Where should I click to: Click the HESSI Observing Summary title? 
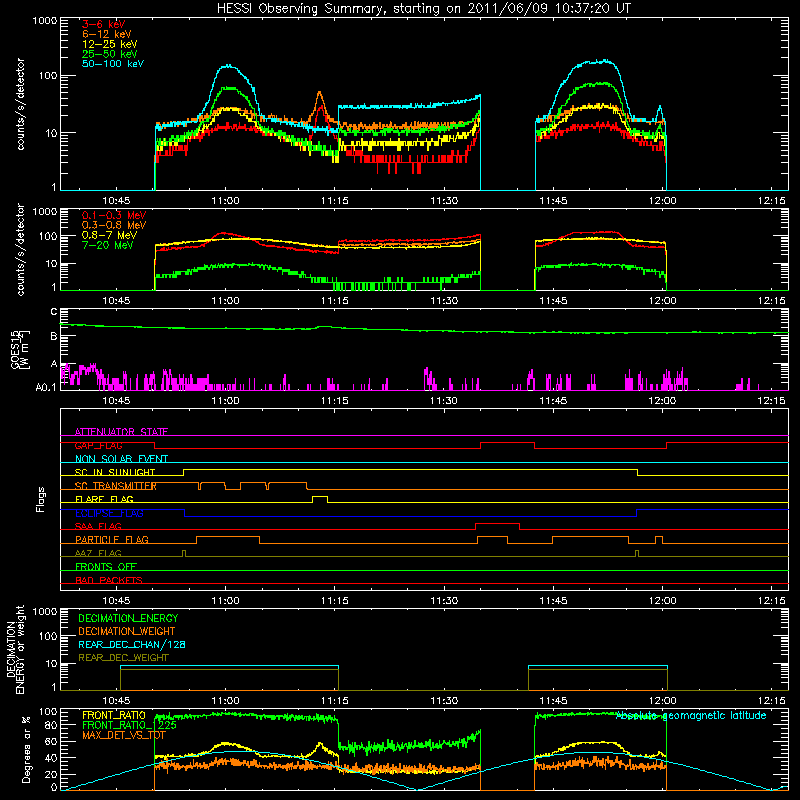pyautogui.click(x=423, y=9)
